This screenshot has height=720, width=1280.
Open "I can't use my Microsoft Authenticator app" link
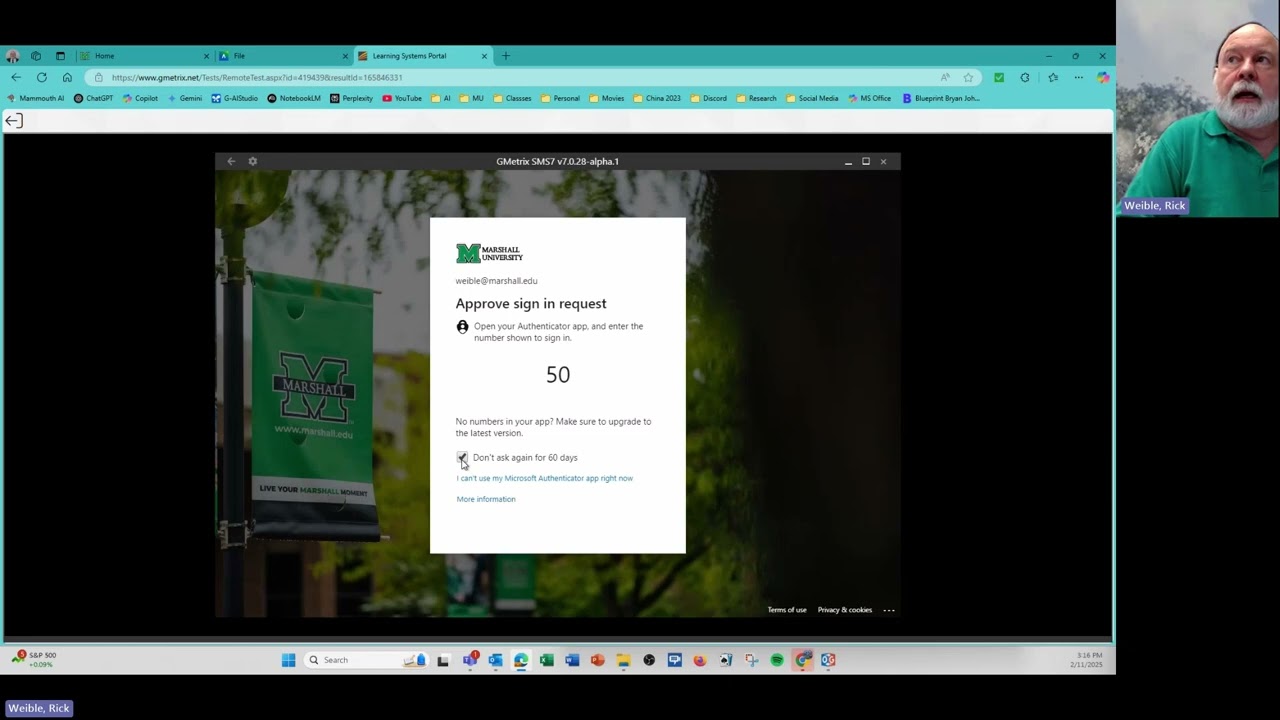pyautogui.click(x=545, y=478)
